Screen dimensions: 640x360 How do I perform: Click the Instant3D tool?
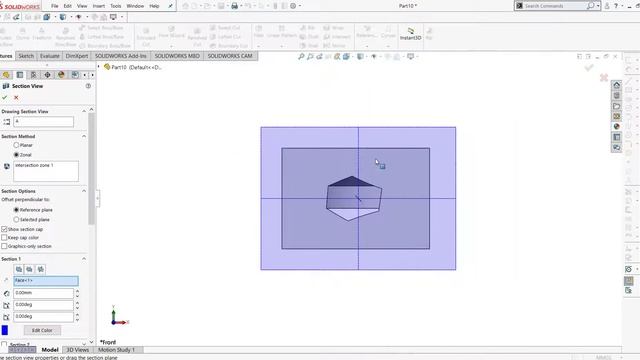tap(411, 34)
